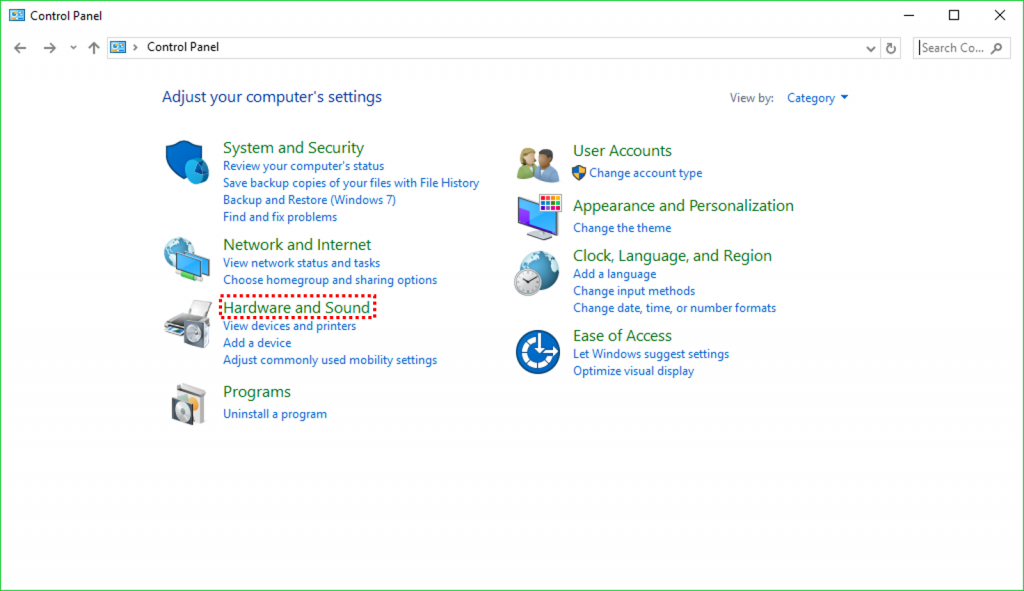Select Add a language
This screenshot has width=1024, height=591.
(614, 274)
